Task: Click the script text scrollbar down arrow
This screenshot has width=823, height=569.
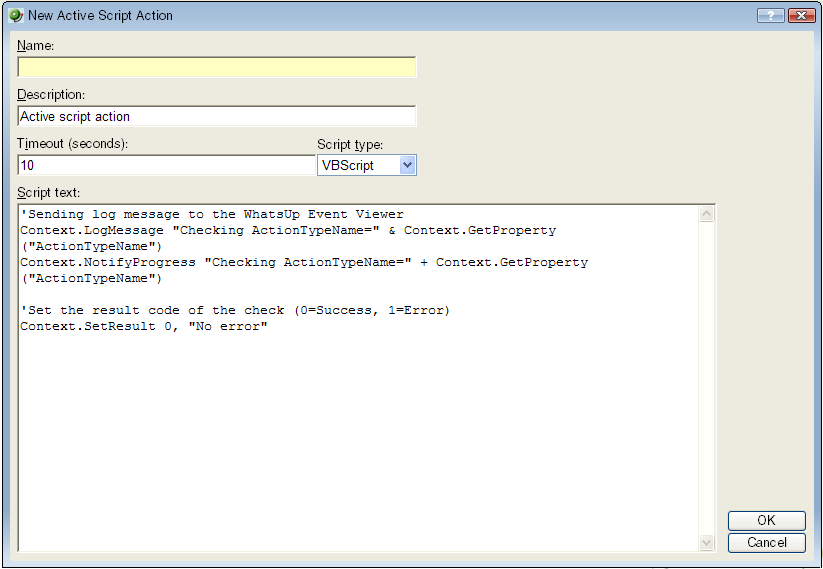Action: pyautogui.click(x=707, y=543)
